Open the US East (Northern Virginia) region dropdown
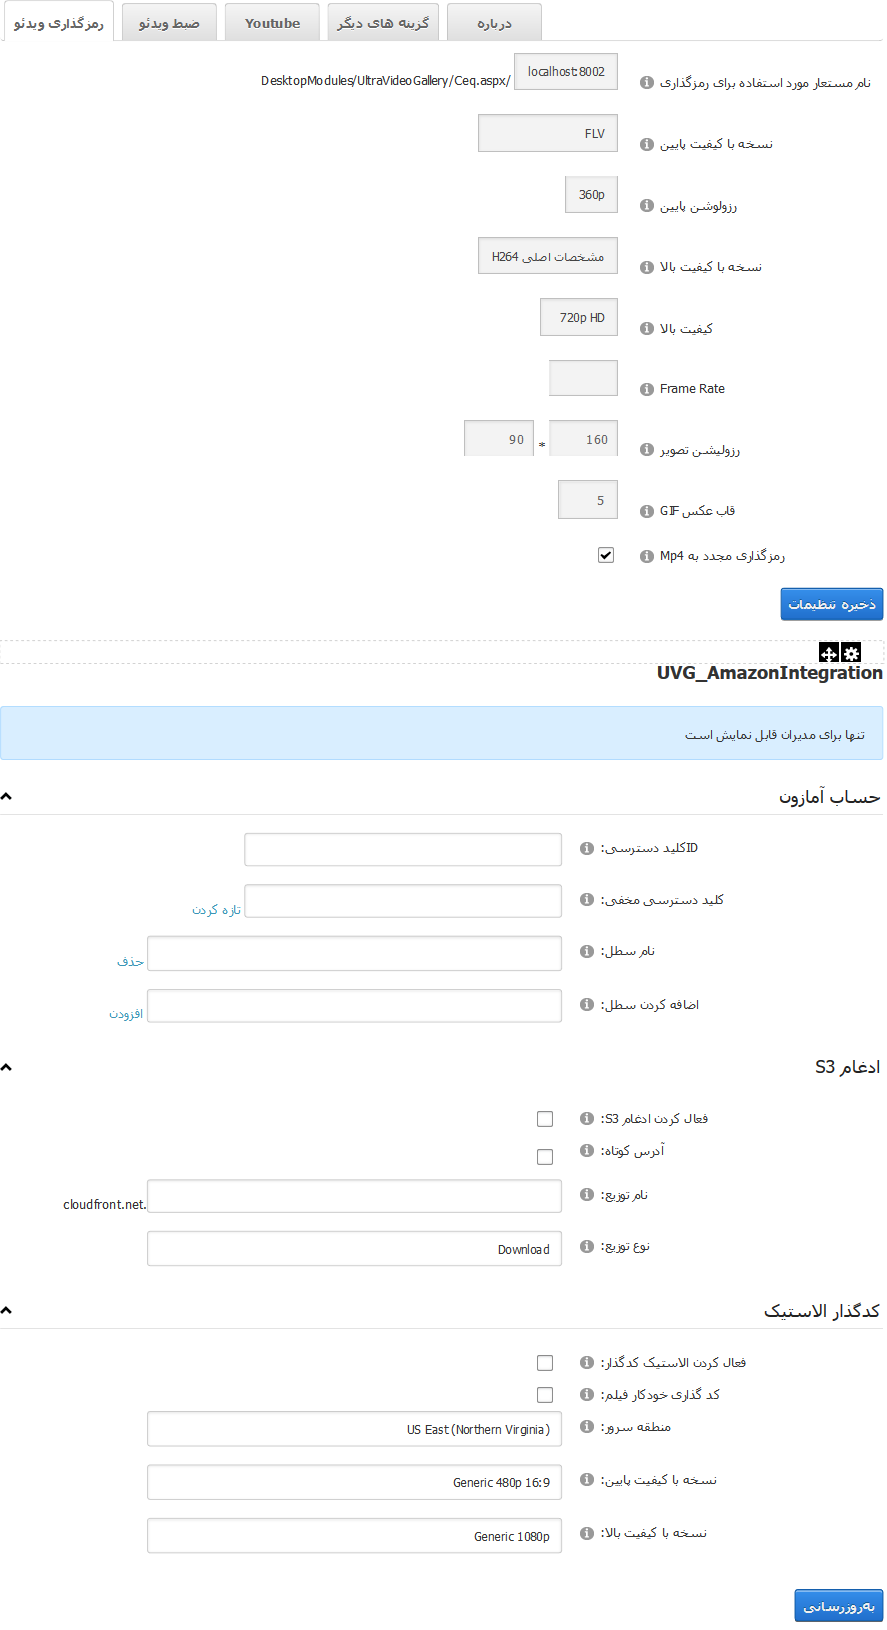887x1630 pixels. click(354, 1429)
